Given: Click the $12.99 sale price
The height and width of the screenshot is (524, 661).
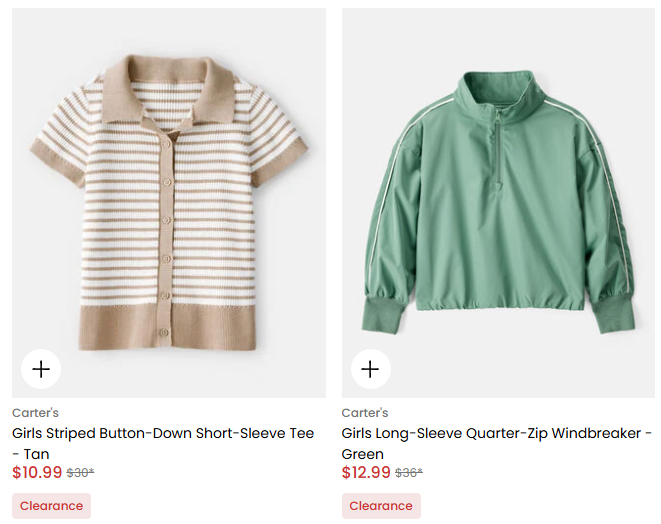Looking at the screenshot, I should 366,472.
